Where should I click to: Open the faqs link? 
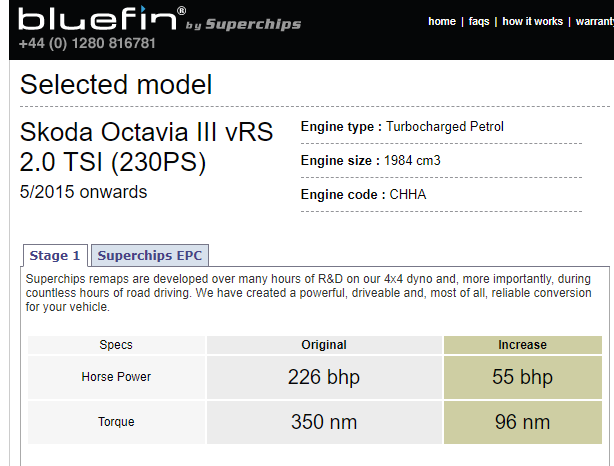[479, 22]
